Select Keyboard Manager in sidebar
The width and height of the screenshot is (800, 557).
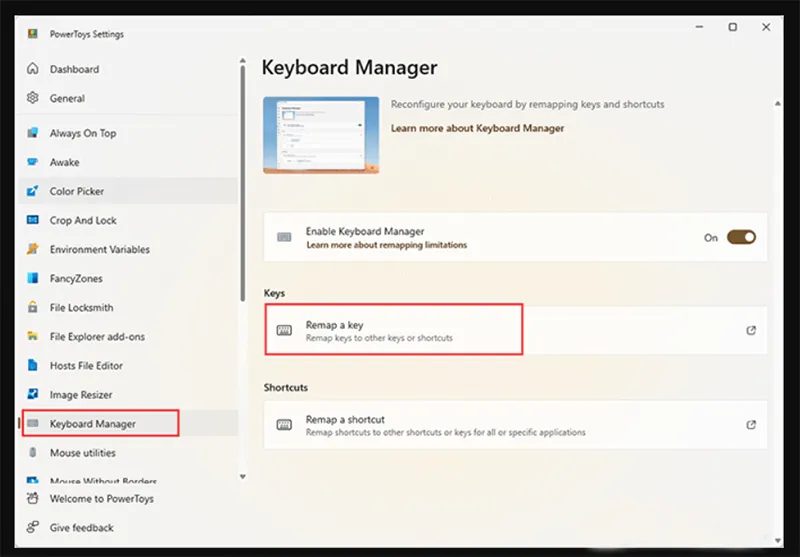pyautogui.click(x=129, y=424)
